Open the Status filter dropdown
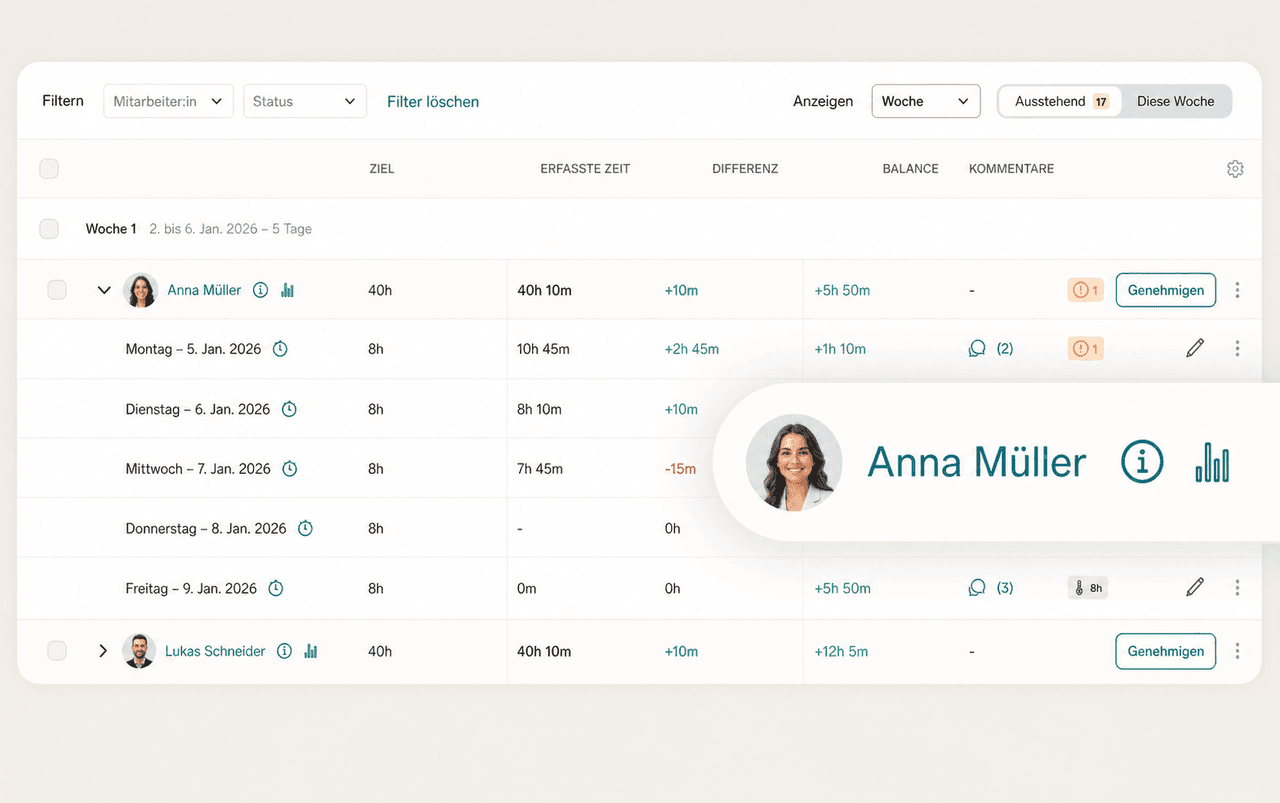1280x803 pixels. click(x=305, y=101)
